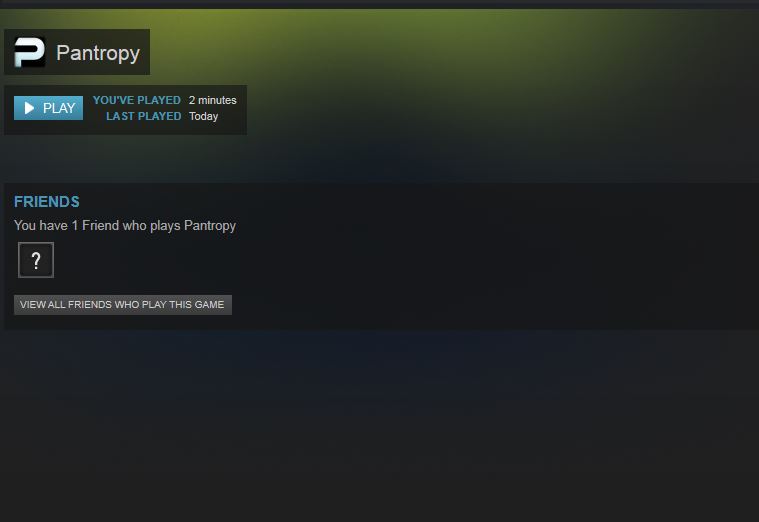
Task: Click the LAST PLAYED label
Action: click(143, 116)
